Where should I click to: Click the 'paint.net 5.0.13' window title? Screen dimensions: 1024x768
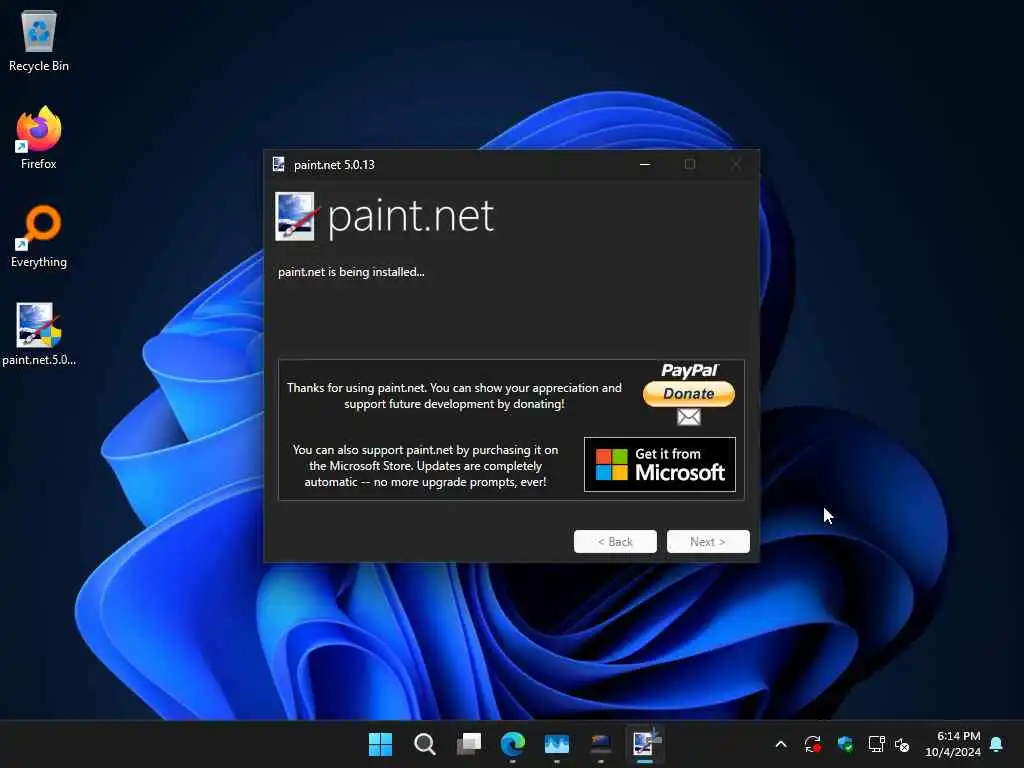pyautogui.click(x=334, y=165)
